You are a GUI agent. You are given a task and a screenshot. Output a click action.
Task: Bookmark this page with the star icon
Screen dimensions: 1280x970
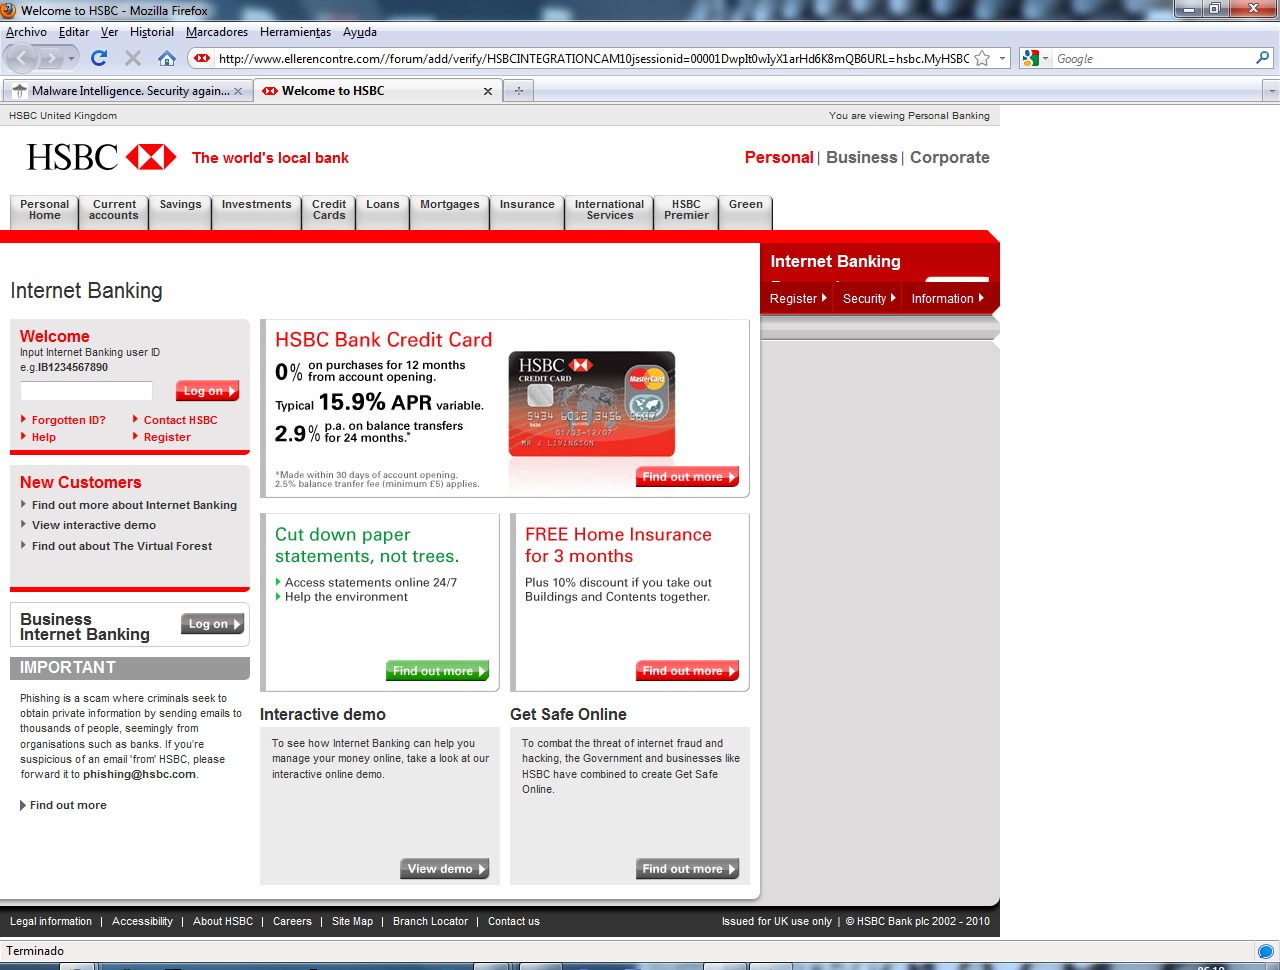coord(982,58)
